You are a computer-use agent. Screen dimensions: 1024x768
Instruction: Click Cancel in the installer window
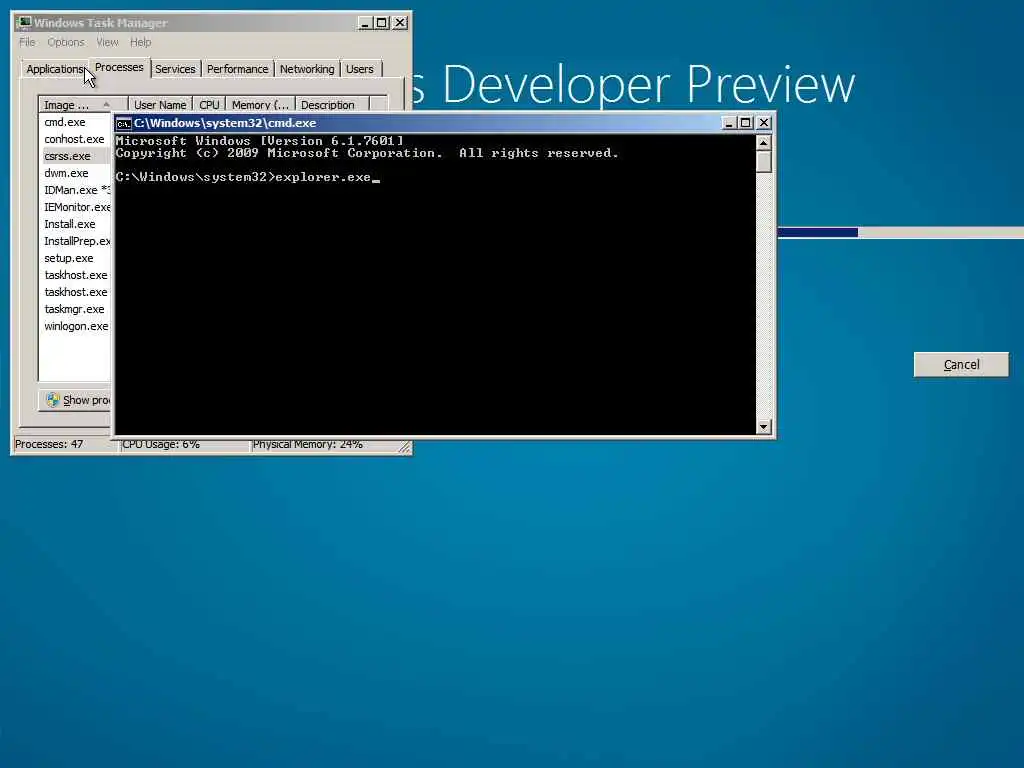pyautogui.click(x=961, y=364)
